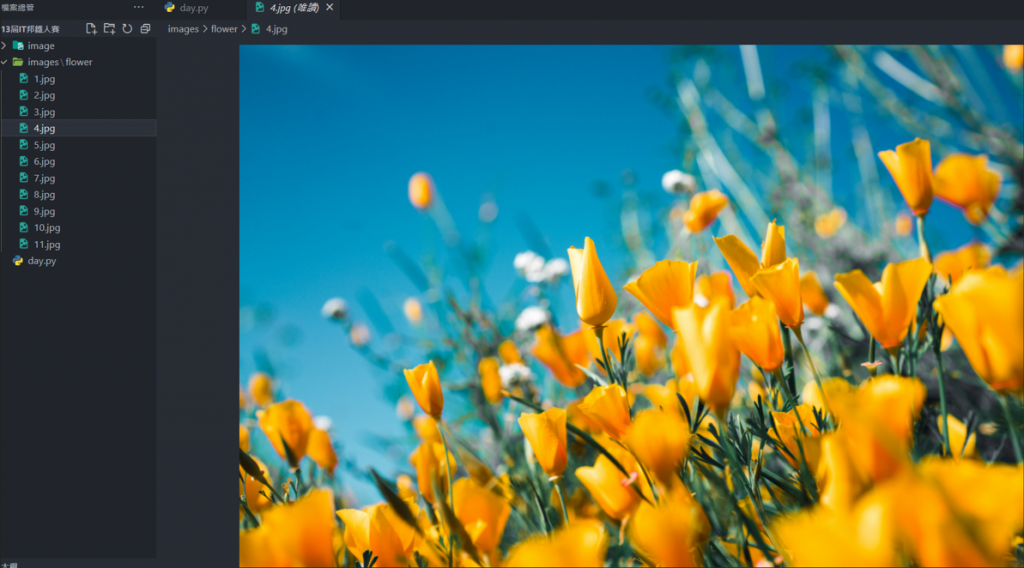Click the 13屆IT邦幫人賽 workspace header
This screenshot has height=568, width=1024.
tap(30, 29)
